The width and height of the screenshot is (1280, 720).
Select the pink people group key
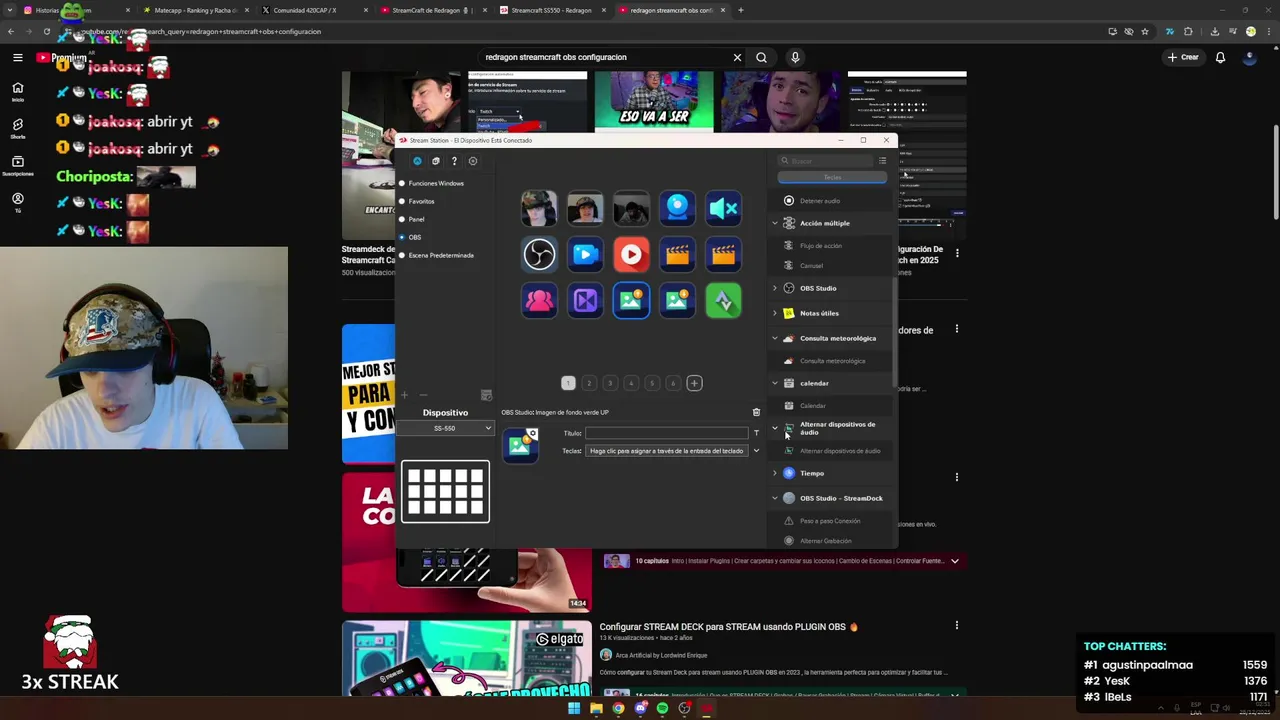(x=539, y=300)
